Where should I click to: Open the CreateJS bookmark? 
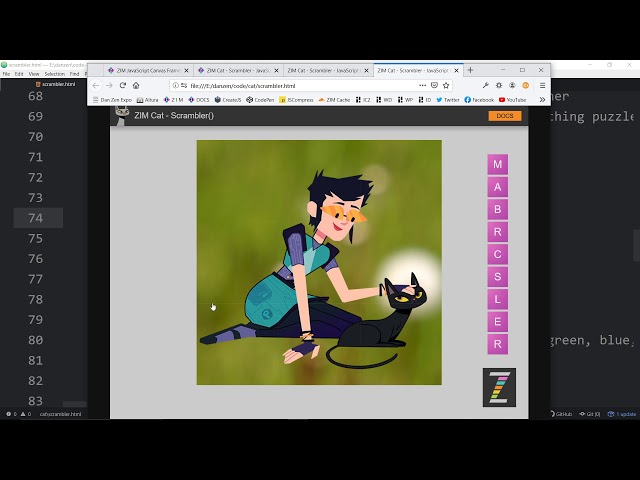[x=228, y=100]
